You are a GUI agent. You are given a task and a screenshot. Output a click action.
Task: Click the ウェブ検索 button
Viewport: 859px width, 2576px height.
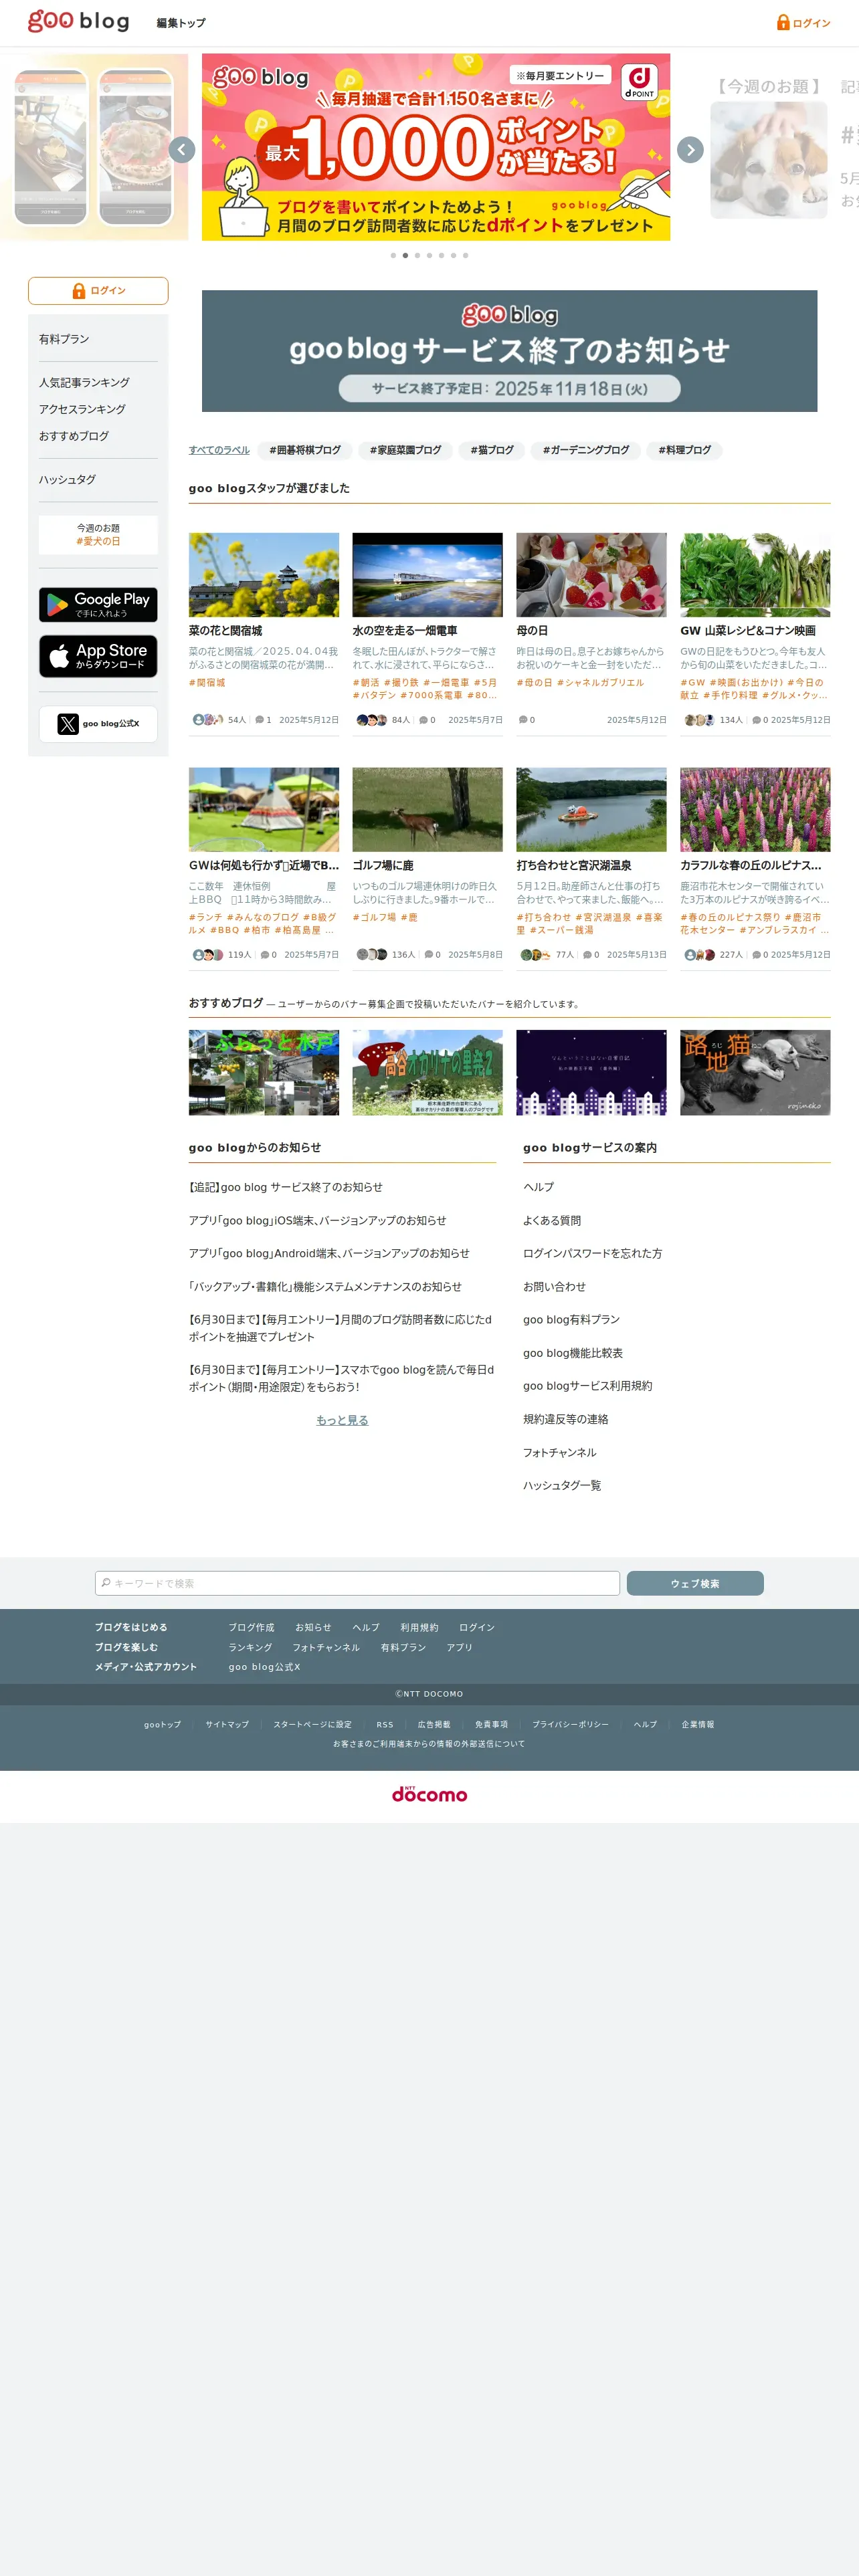coord(695,1583)
